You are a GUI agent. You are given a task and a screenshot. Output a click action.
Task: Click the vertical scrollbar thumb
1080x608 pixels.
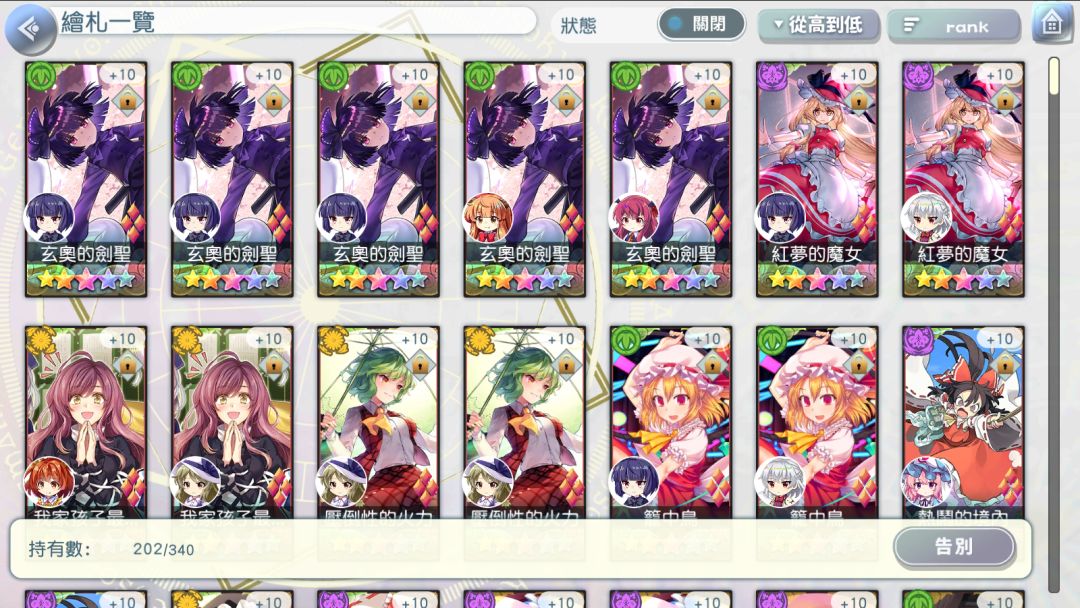point(1054,77)
